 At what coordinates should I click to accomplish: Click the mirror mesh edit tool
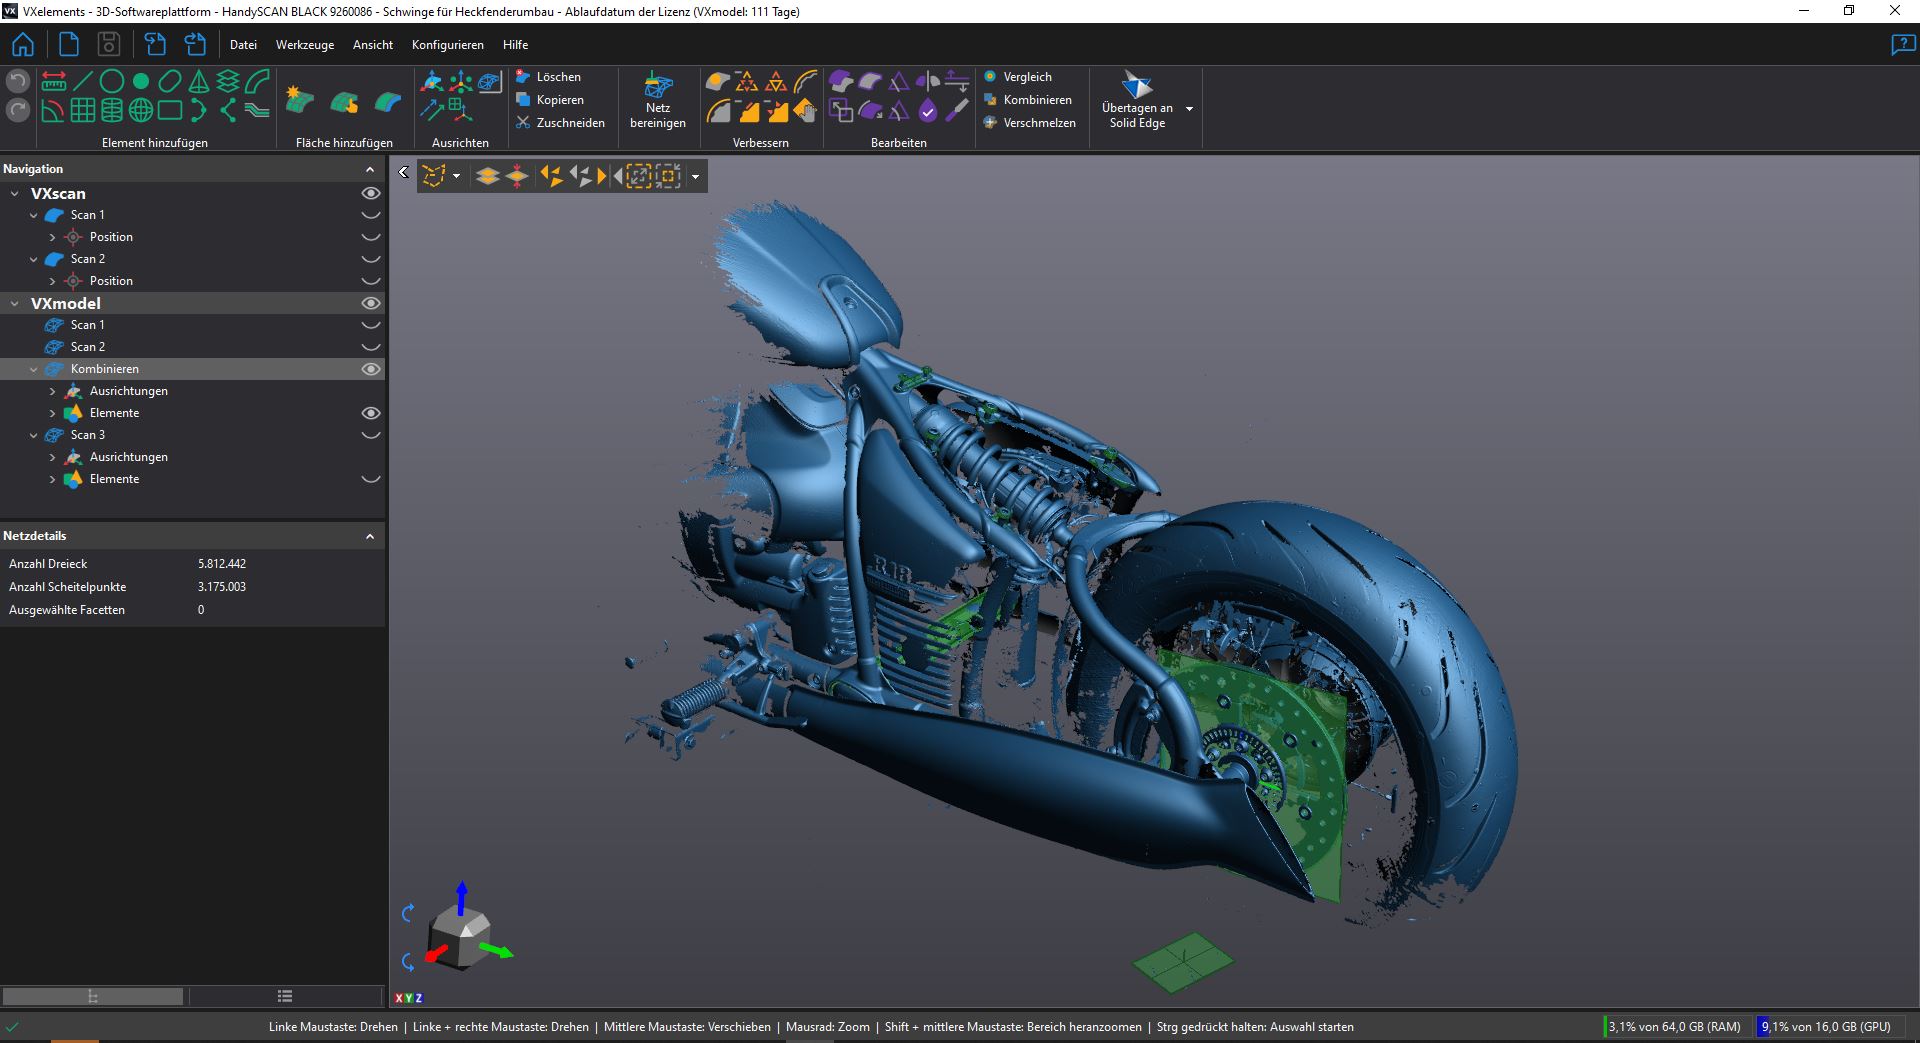(x=928, y=81)
